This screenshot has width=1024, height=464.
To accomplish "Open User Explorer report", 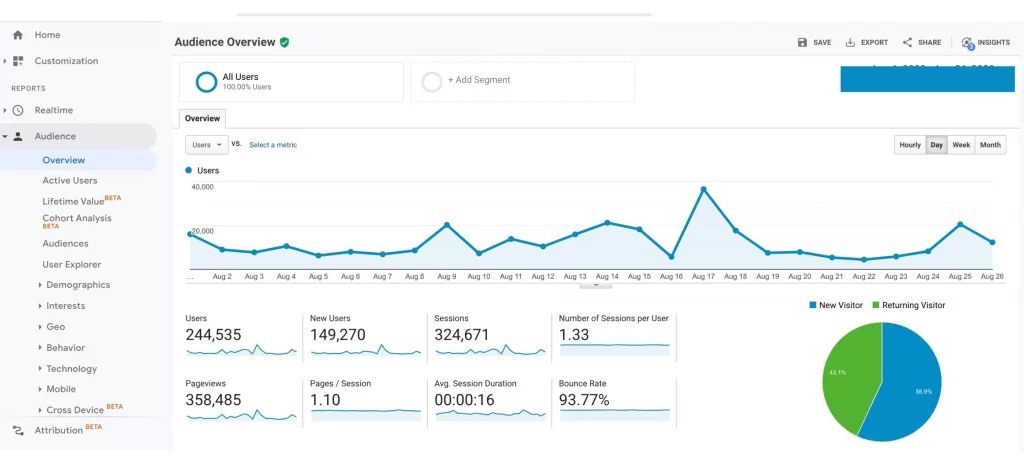I will [x=72, y=265].
